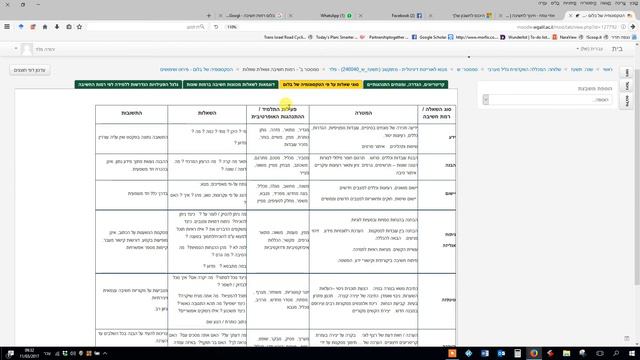Open the language dropdown in the site header
640x360 pixels.
coord(589,49)
